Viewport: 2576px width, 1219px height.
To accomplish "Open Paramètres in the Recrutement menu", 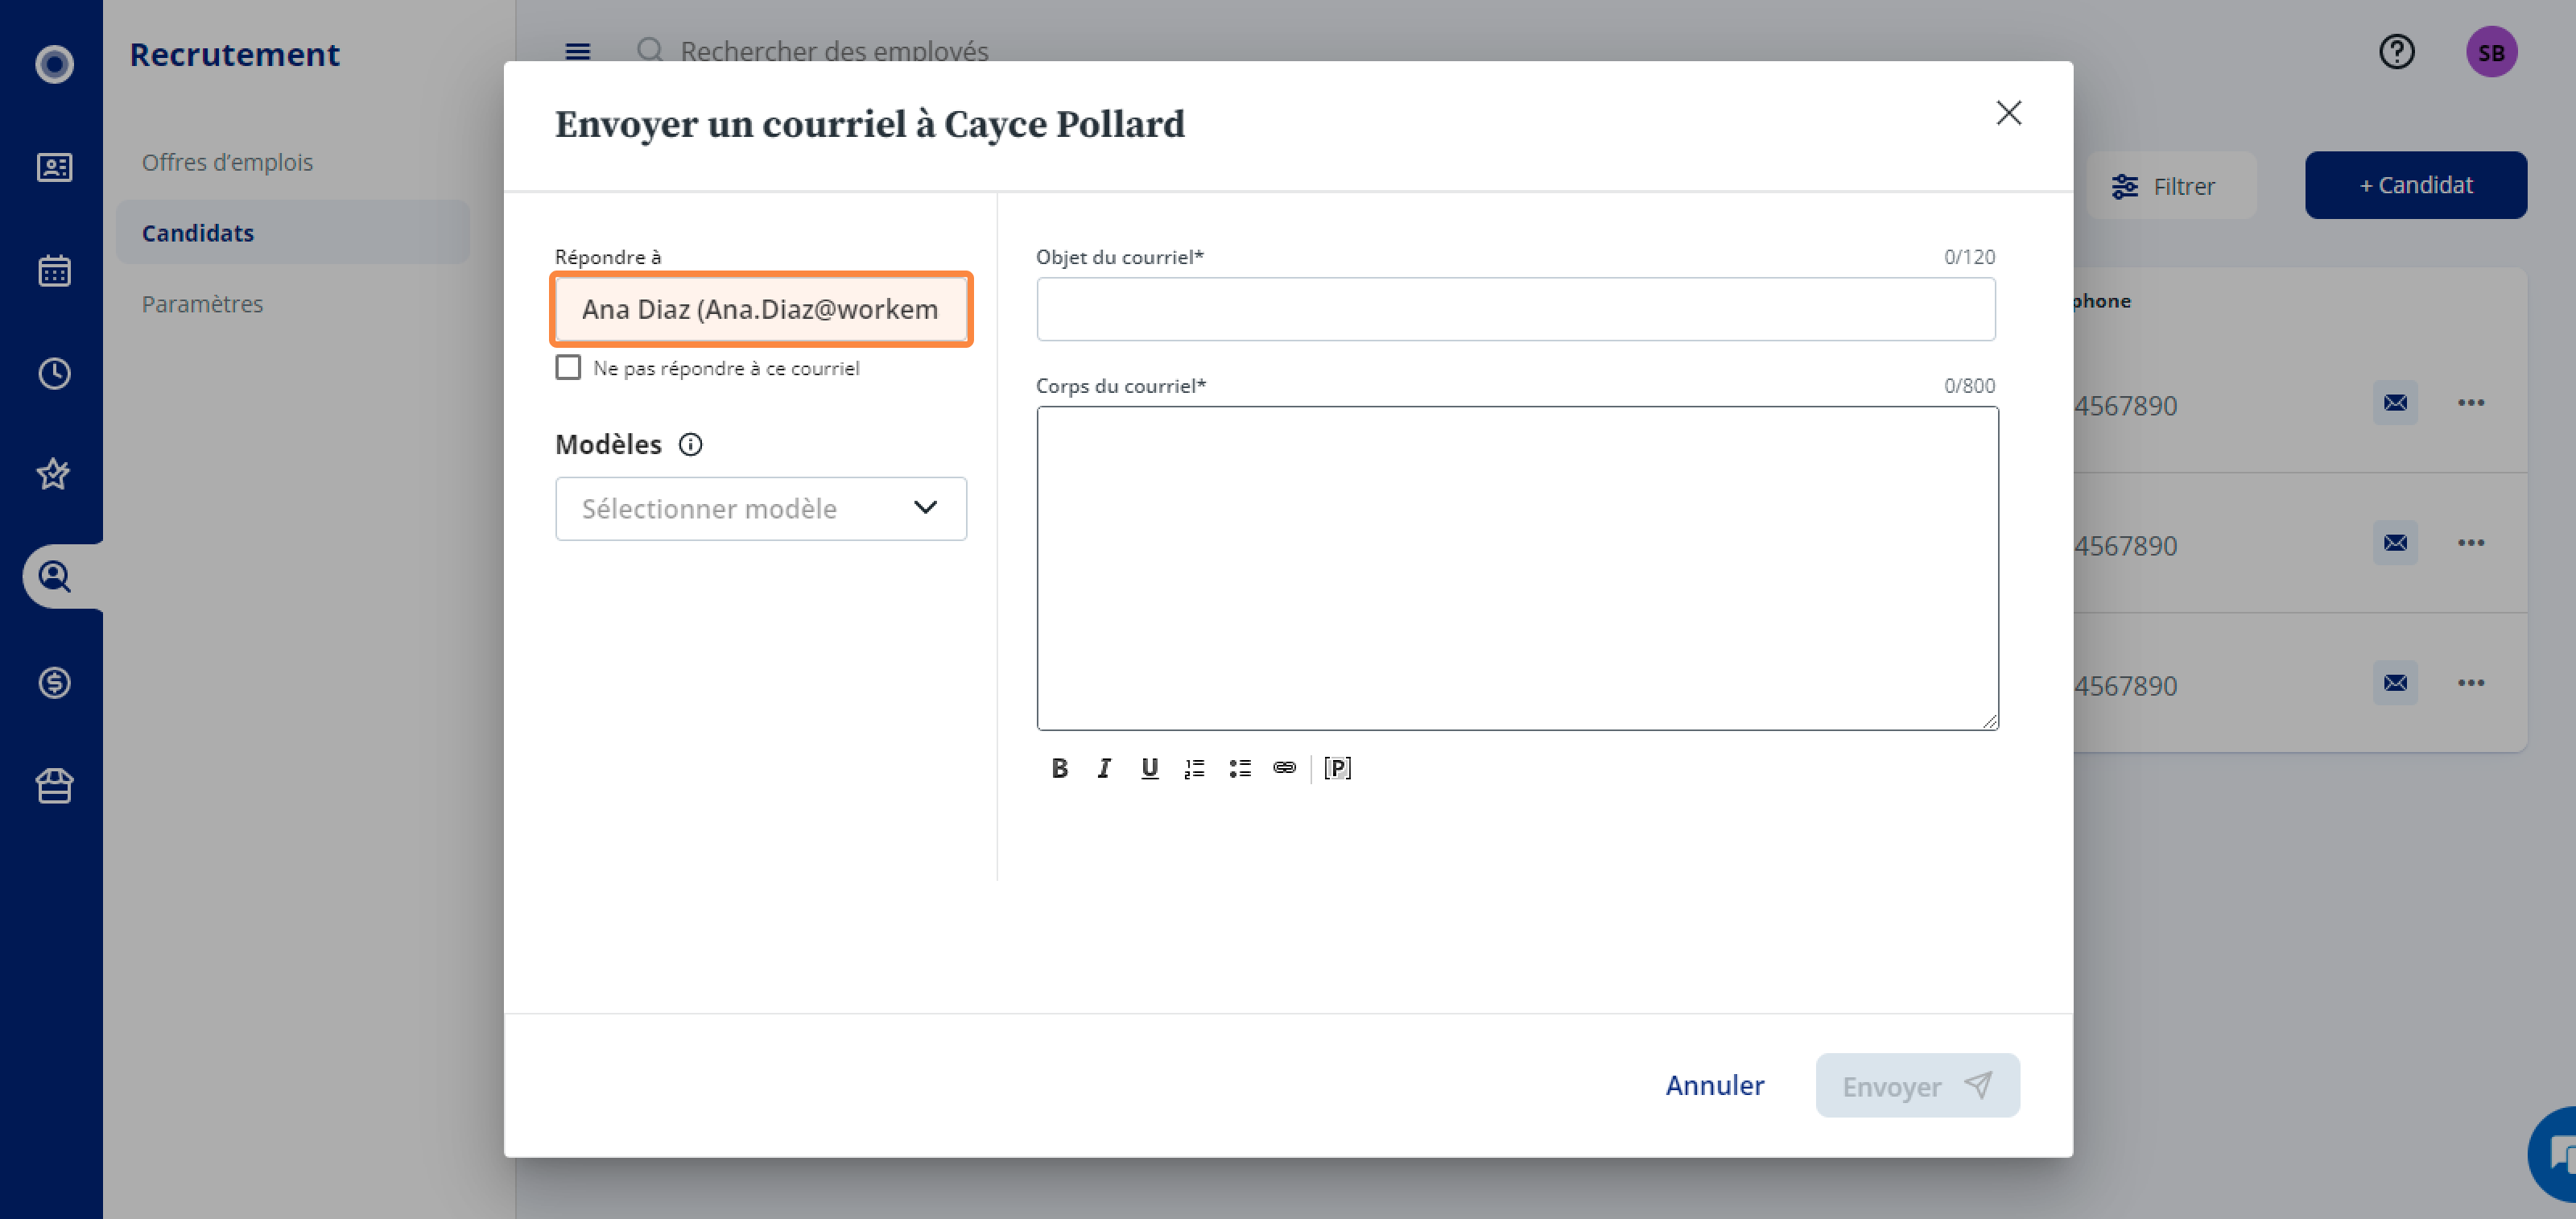I will [x=202, y=304].
